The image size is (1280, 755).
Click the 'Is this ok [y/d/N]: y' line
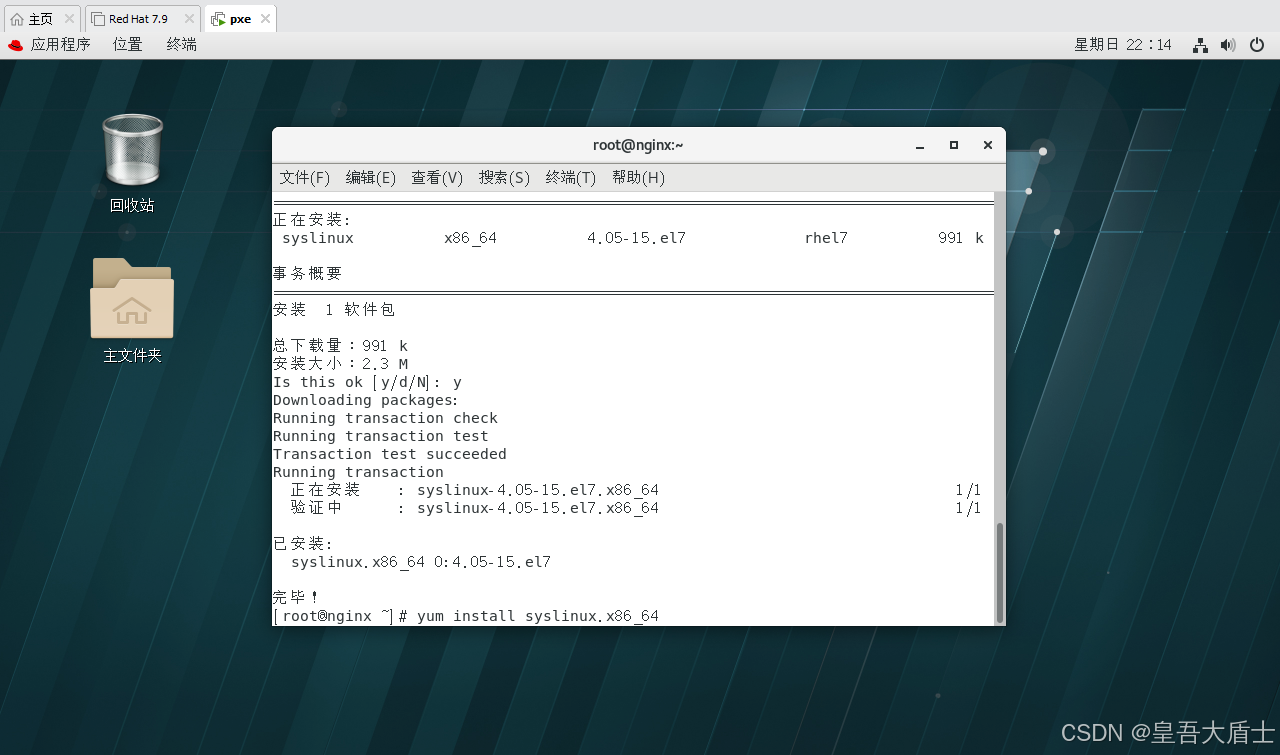[367, 382]
